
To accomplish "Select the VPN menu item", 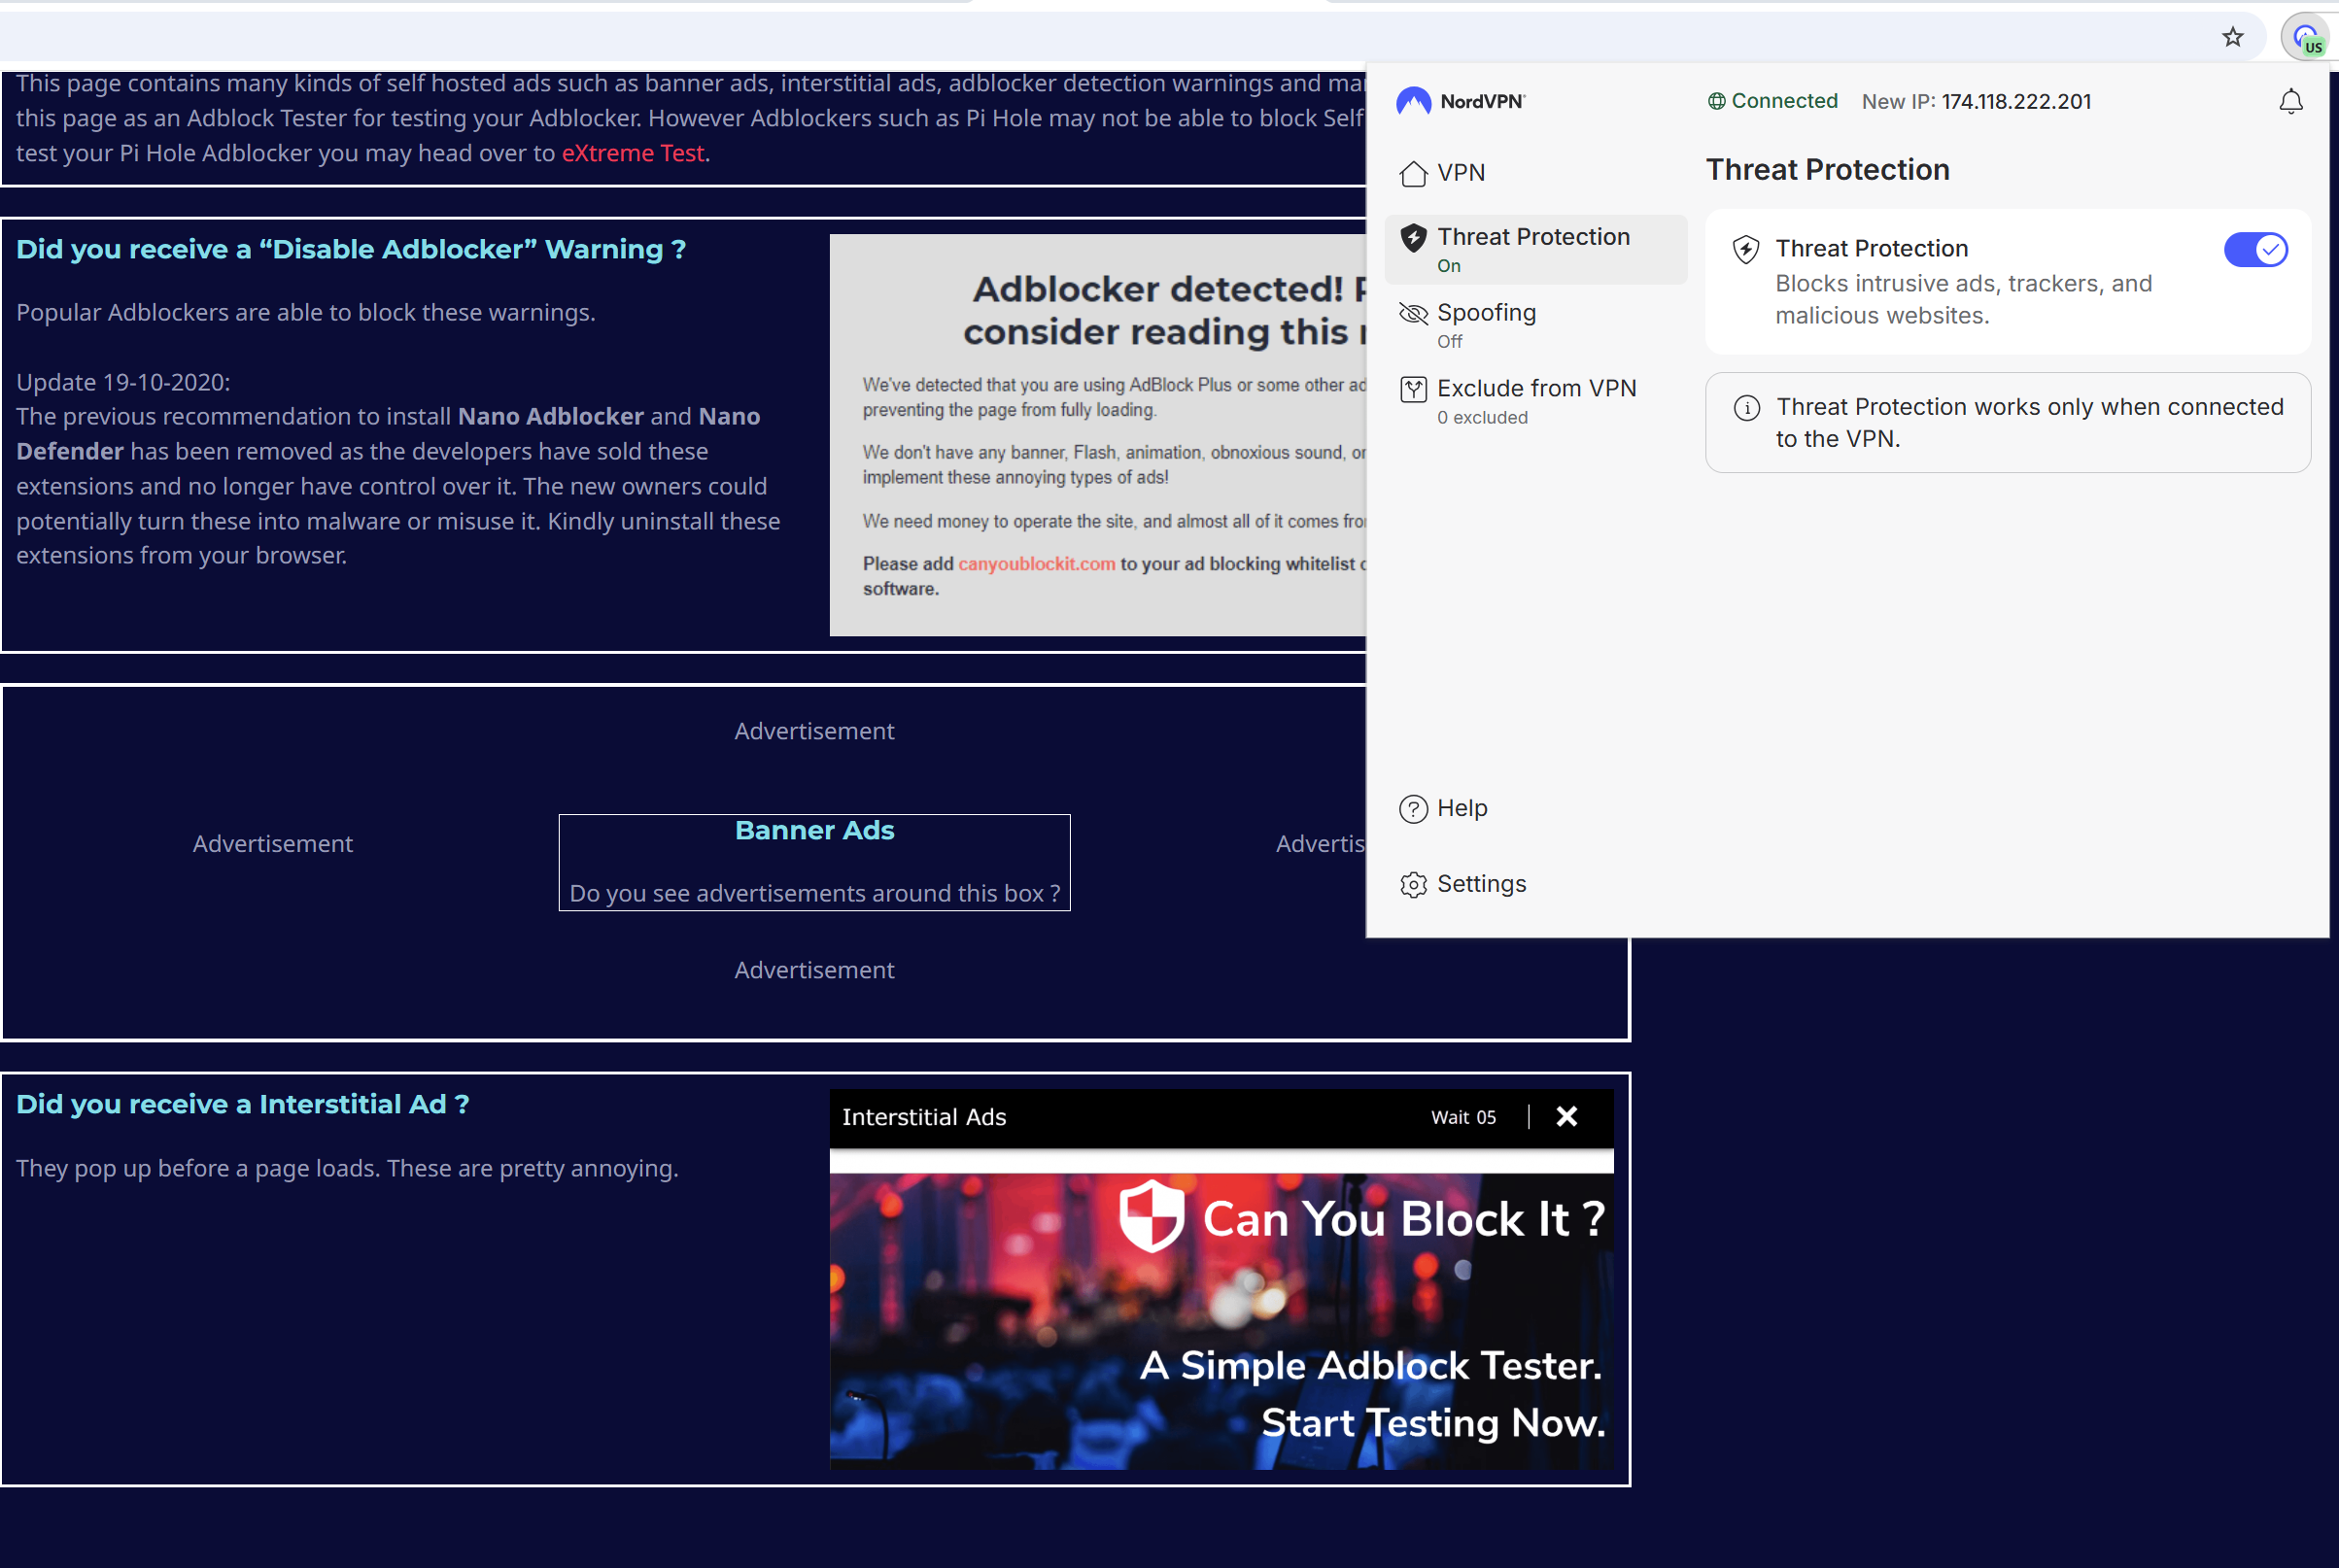I will (x=1461, y=172).
